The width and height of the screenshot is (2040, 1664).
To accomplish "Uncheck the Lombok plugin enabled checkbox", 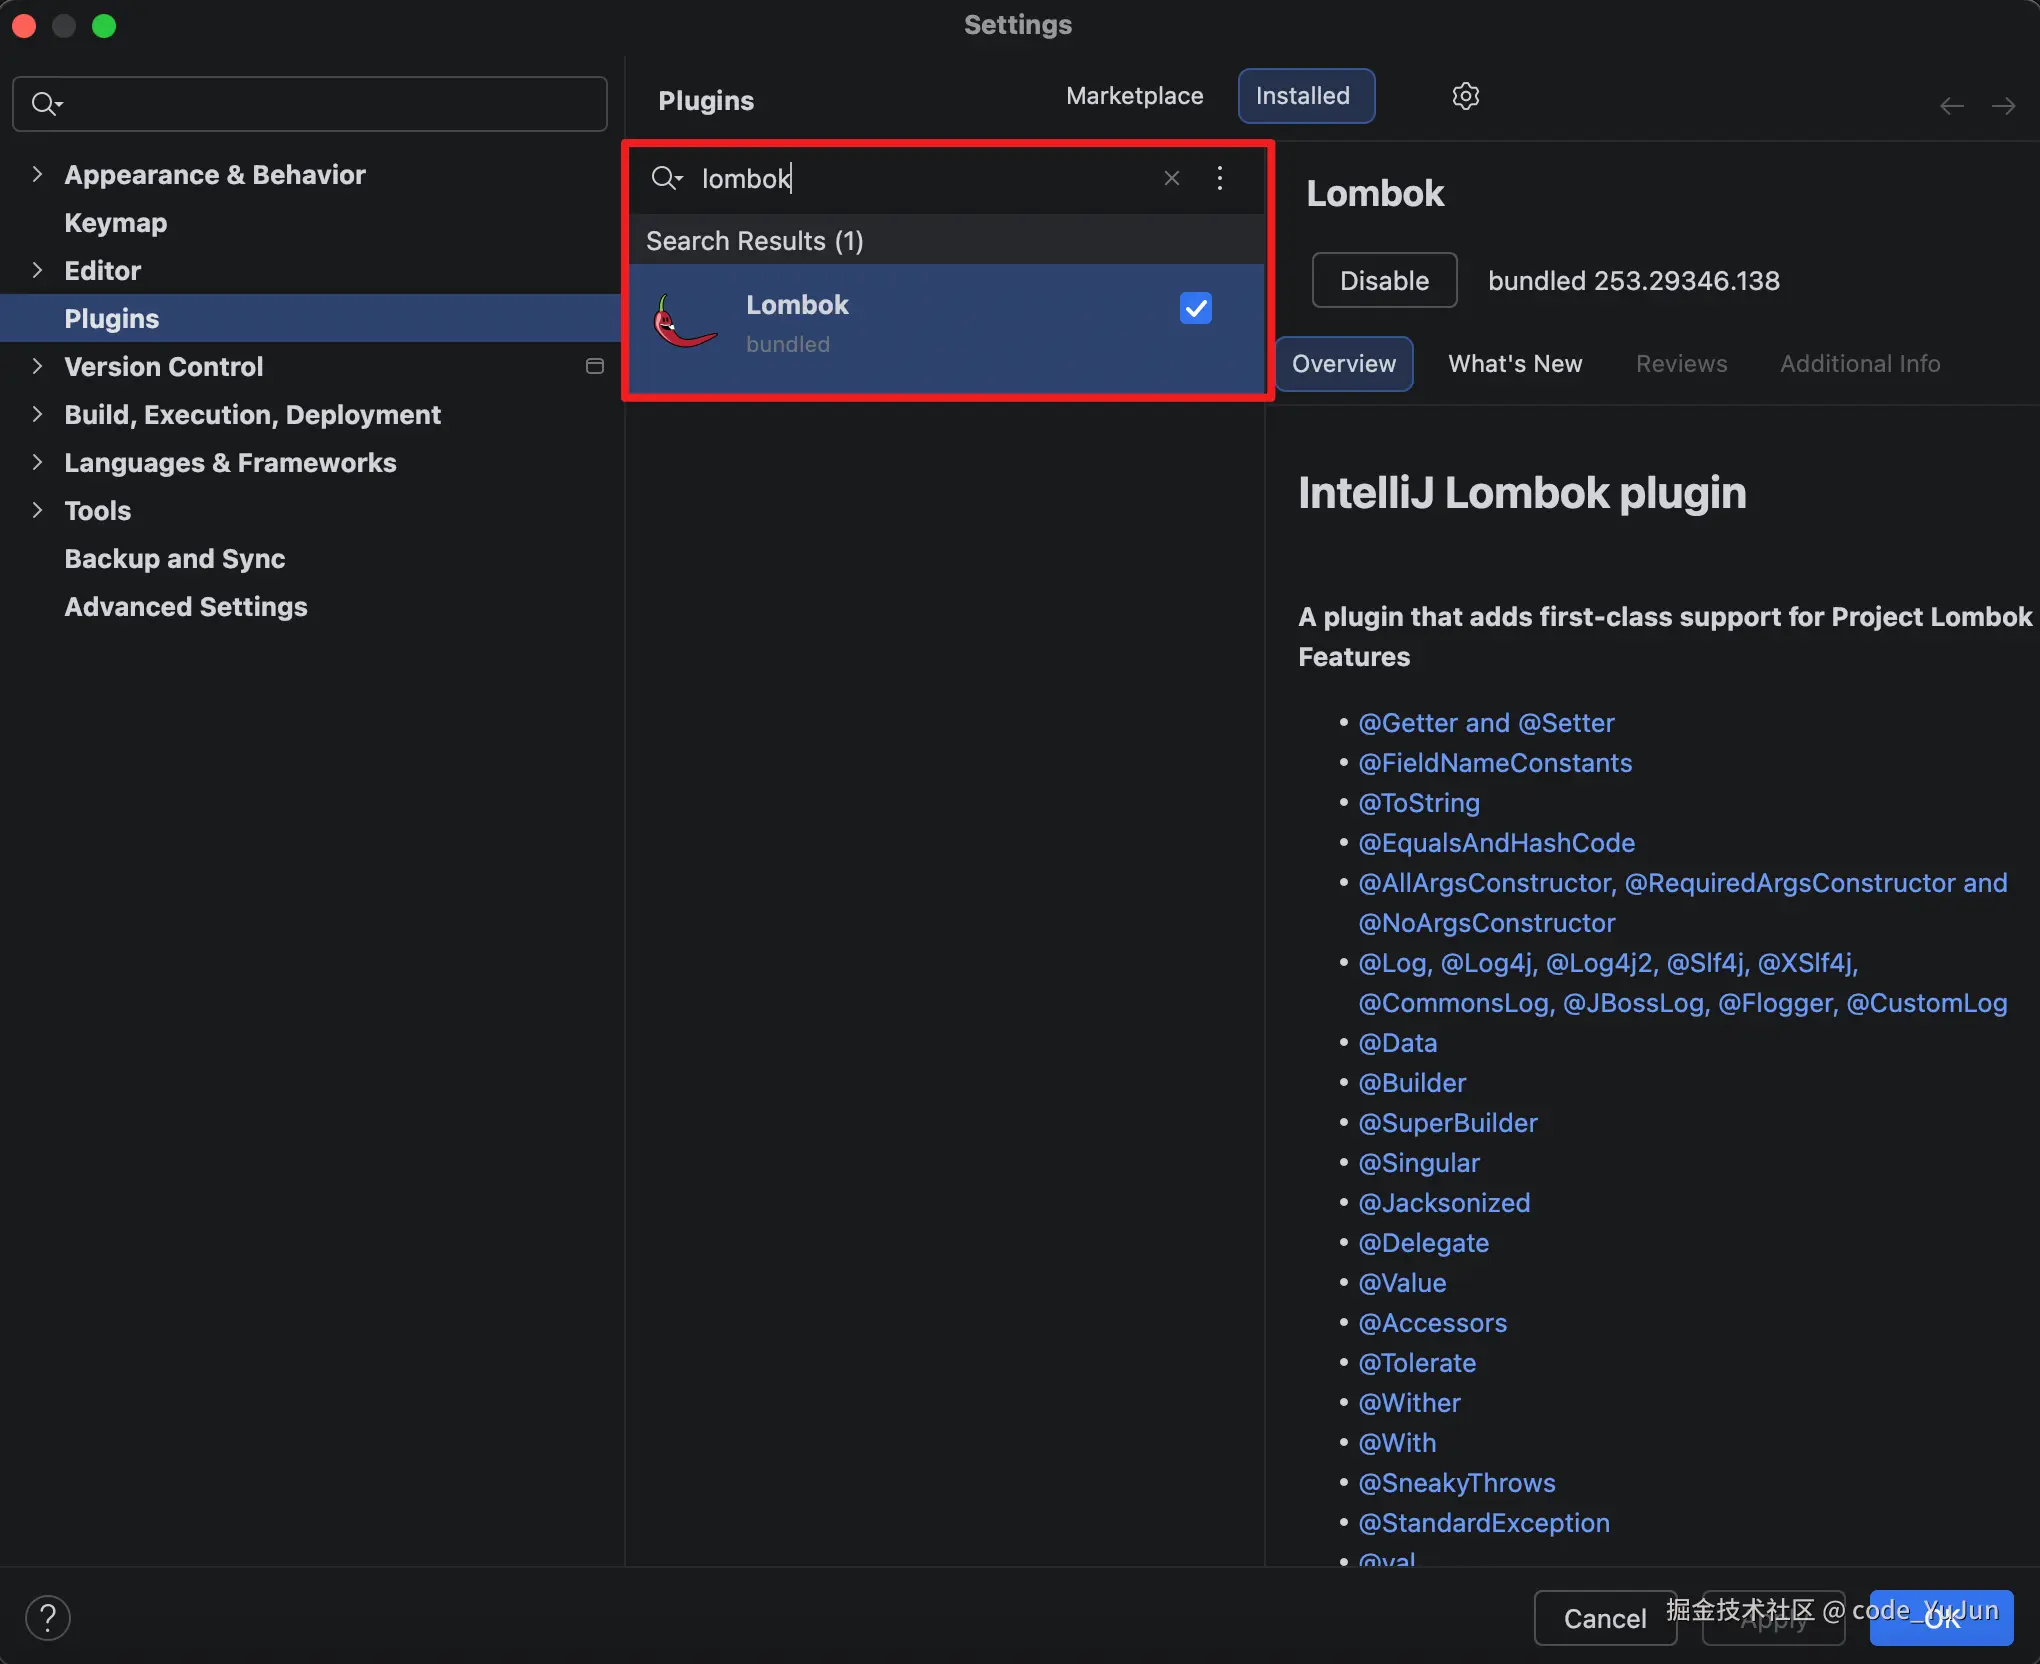I will [1196, 308].
